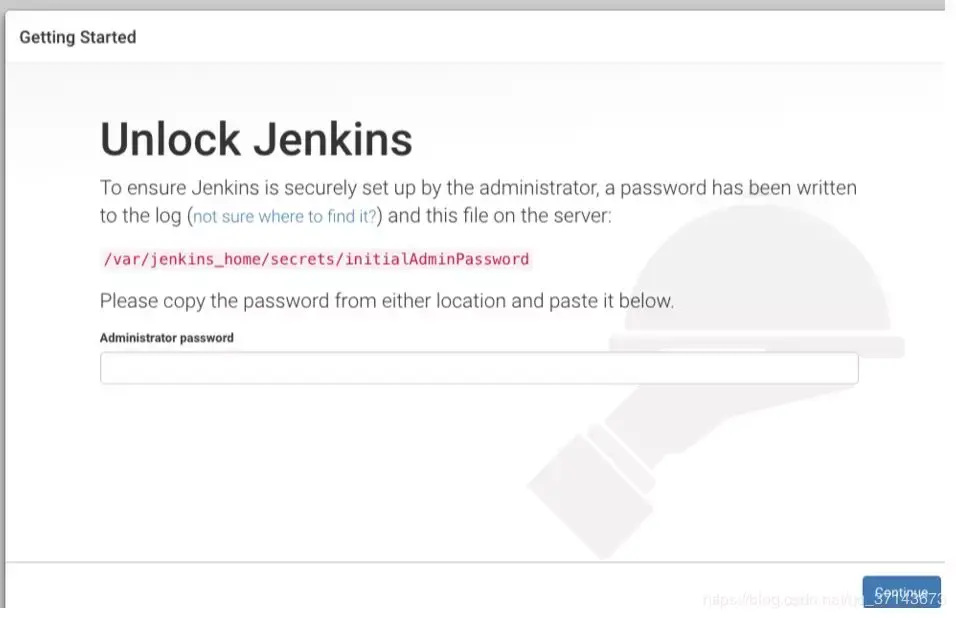Select the /var/jenkins_home path snippet
The height and width of the screenshot is (618, 956).
185,259
